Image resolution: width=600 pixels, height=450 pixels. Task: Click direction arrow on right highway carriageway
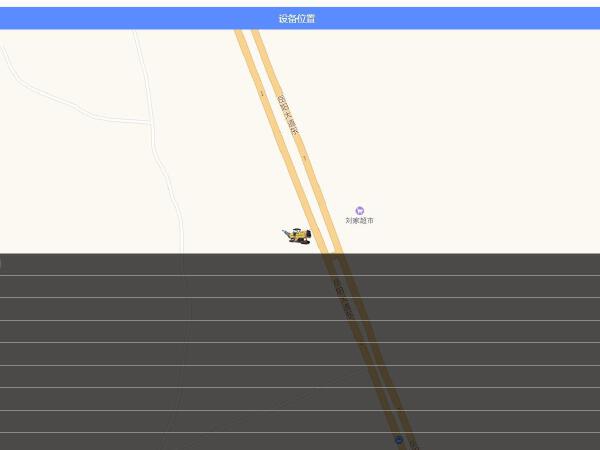pyautogui.click(x=305, y=157)
